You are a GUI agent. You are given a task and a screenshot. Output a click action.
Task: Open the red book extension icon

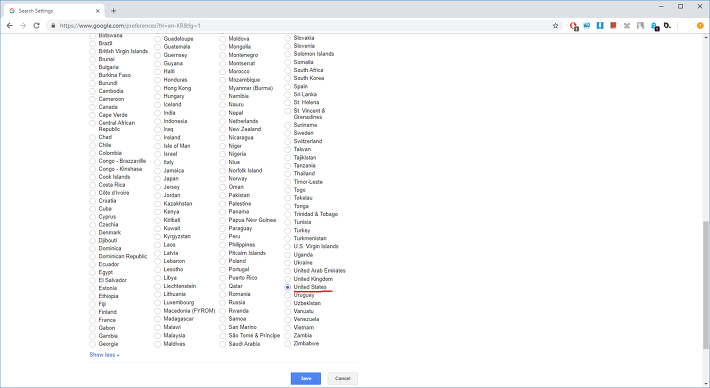pos(613,25)
